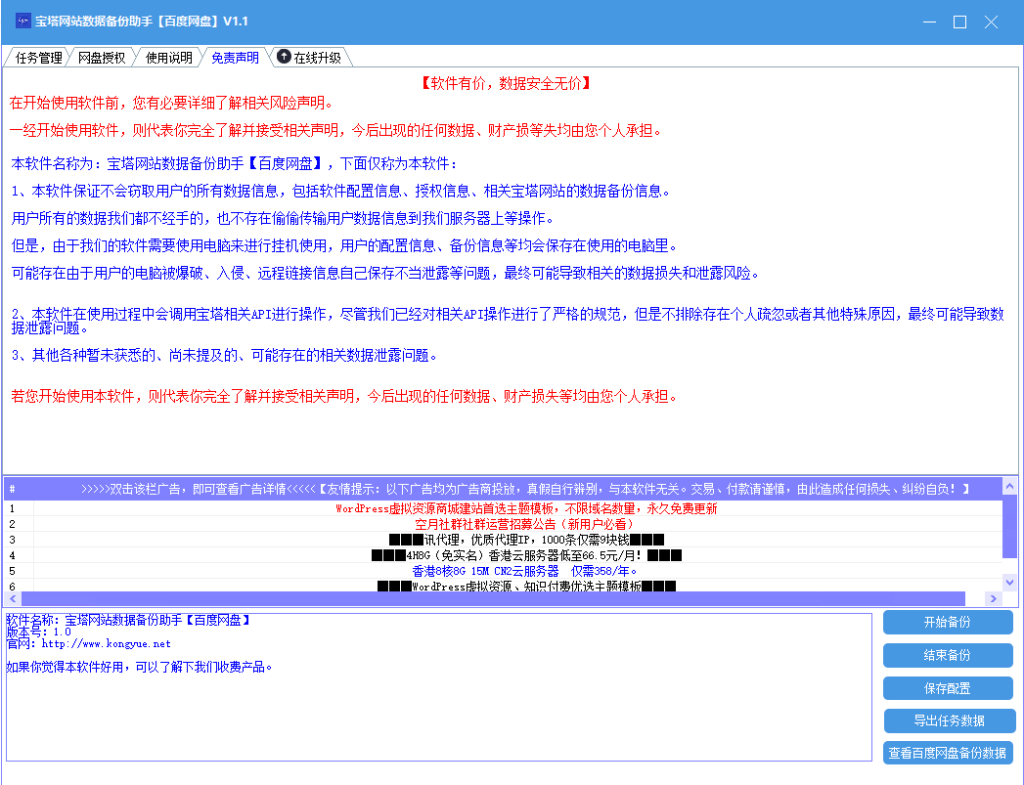Click the log line 如果你觉得本软件好用
Screen dimensions: 1024x785
point(139,667)
